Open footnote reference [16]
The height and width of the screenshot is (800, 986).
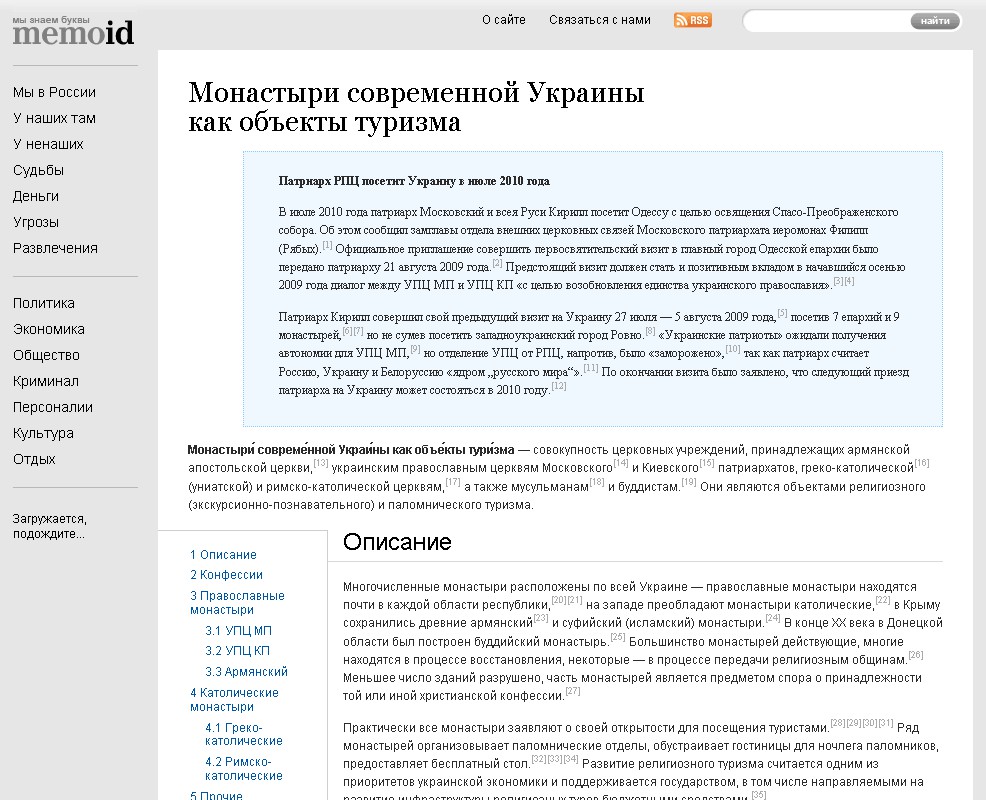pyautogui.click(x=922, y=463)
